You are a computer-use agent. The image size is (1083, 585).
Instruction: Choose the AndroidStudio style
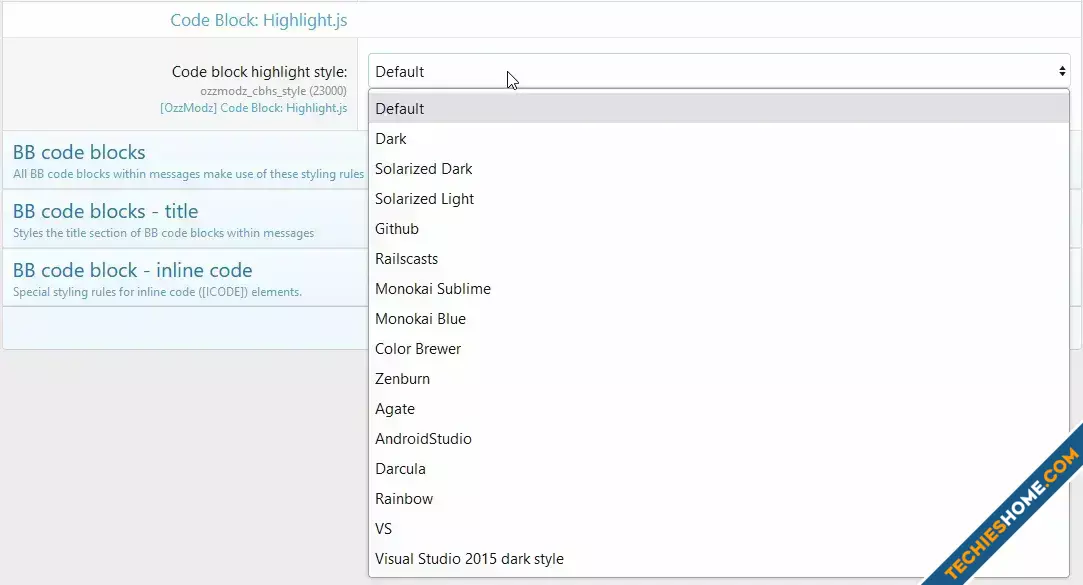click(x=719, y=439)
